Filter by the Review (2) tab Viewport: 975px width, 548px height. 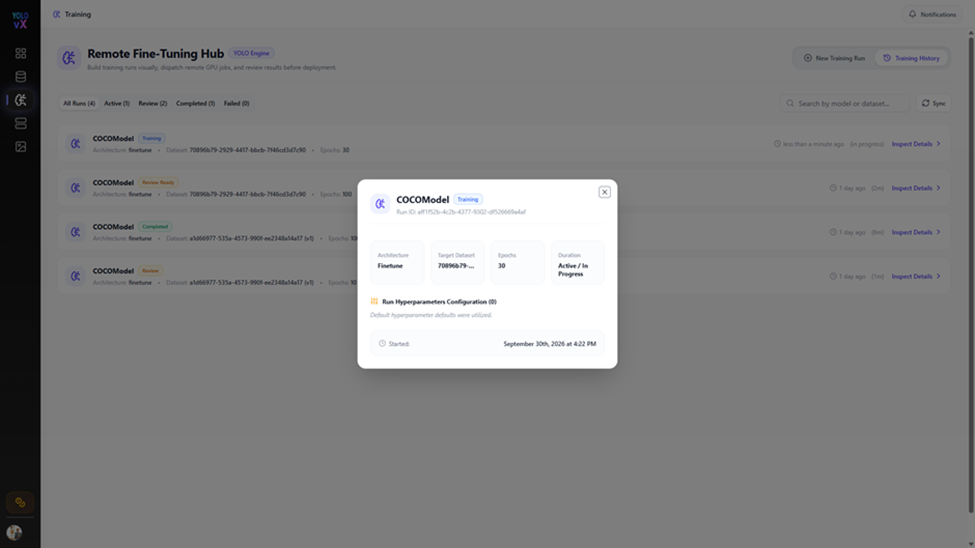click(152, 103)
